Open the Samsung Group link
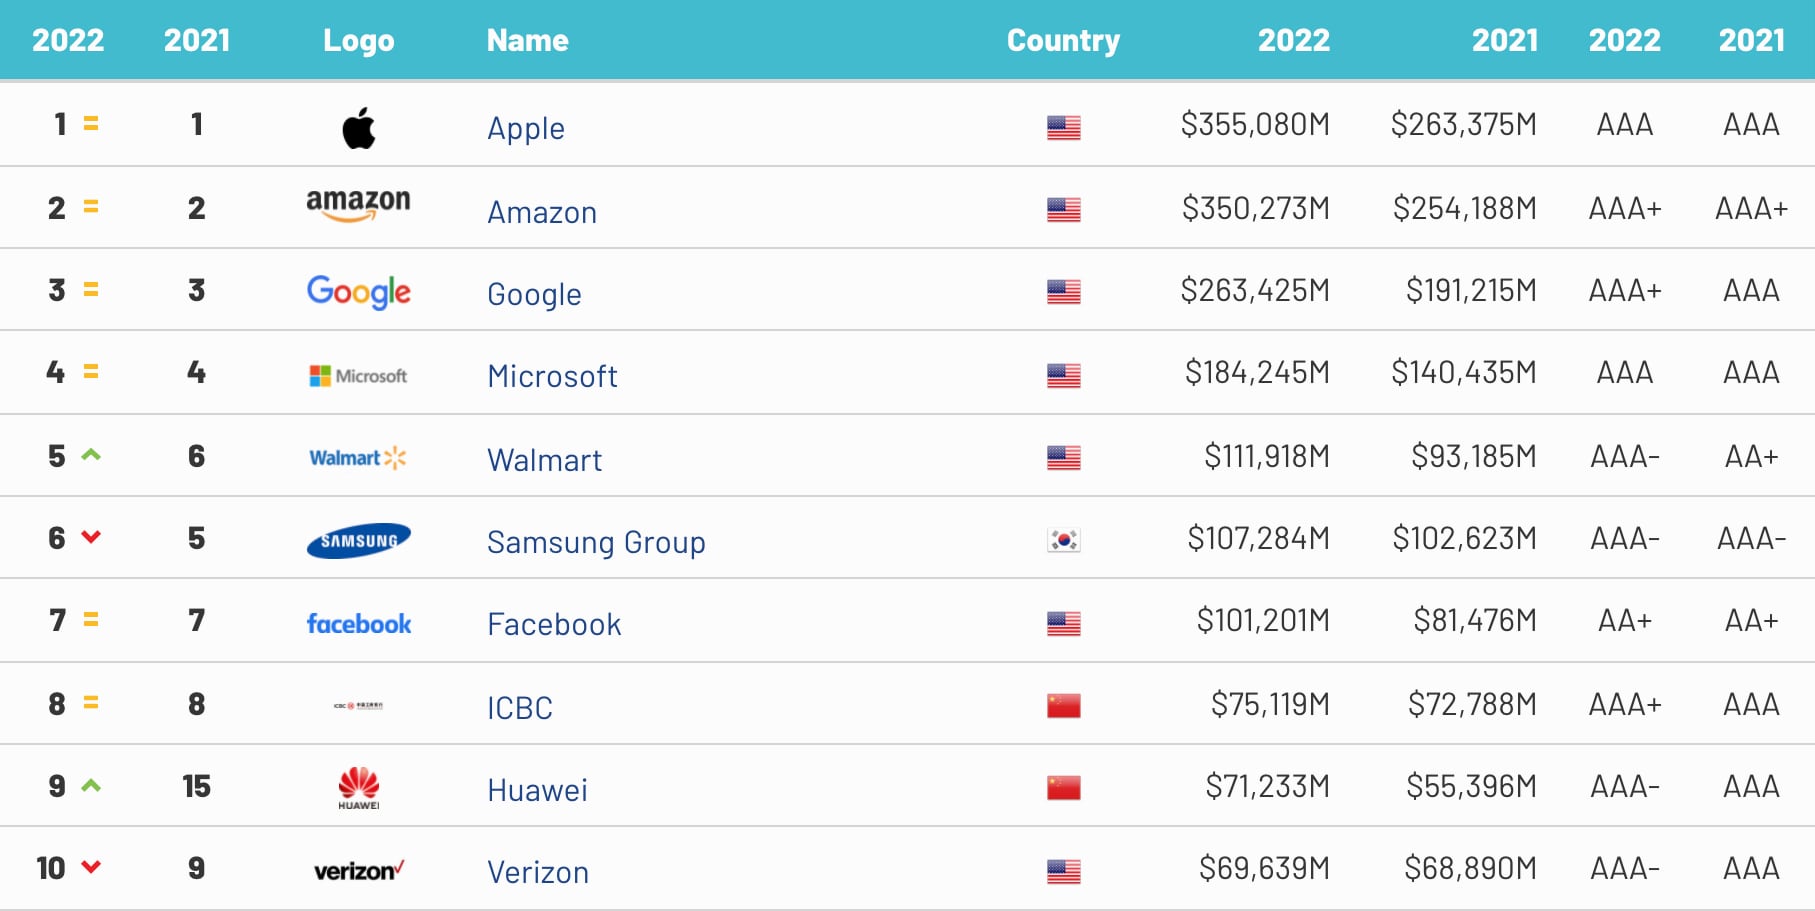This screenshot has height=911, width=1815. (x=596, y=543)
